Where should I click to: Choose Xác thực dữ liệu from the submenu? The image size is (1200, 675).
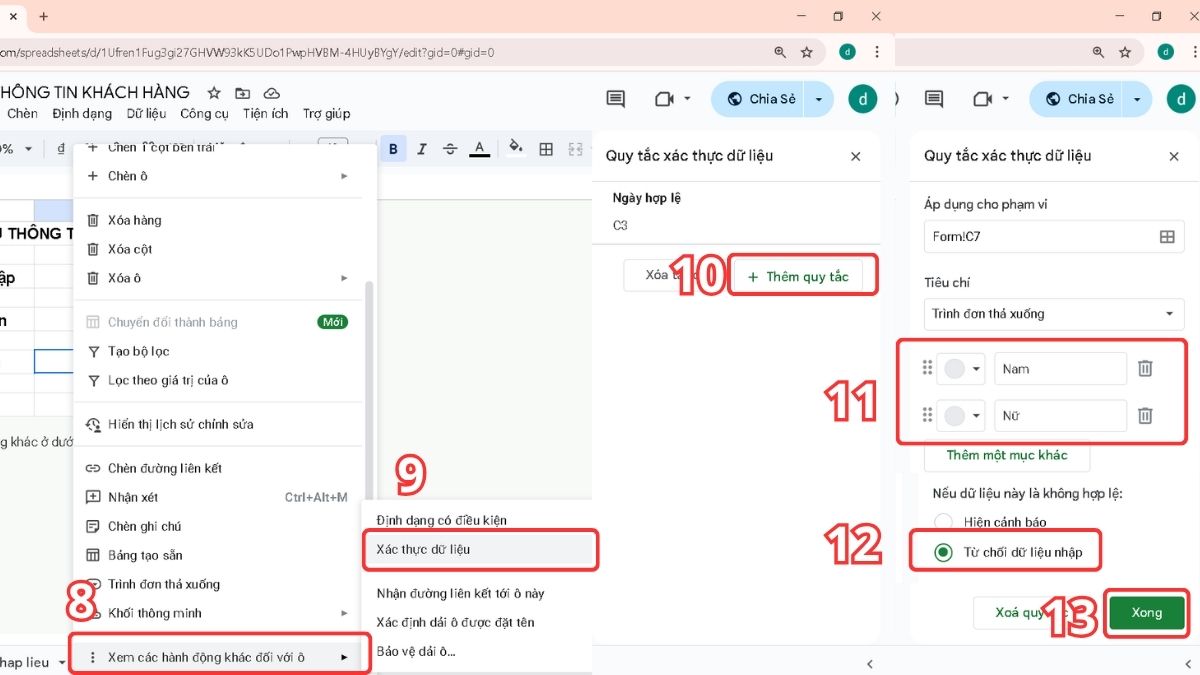tap(479, 549)
